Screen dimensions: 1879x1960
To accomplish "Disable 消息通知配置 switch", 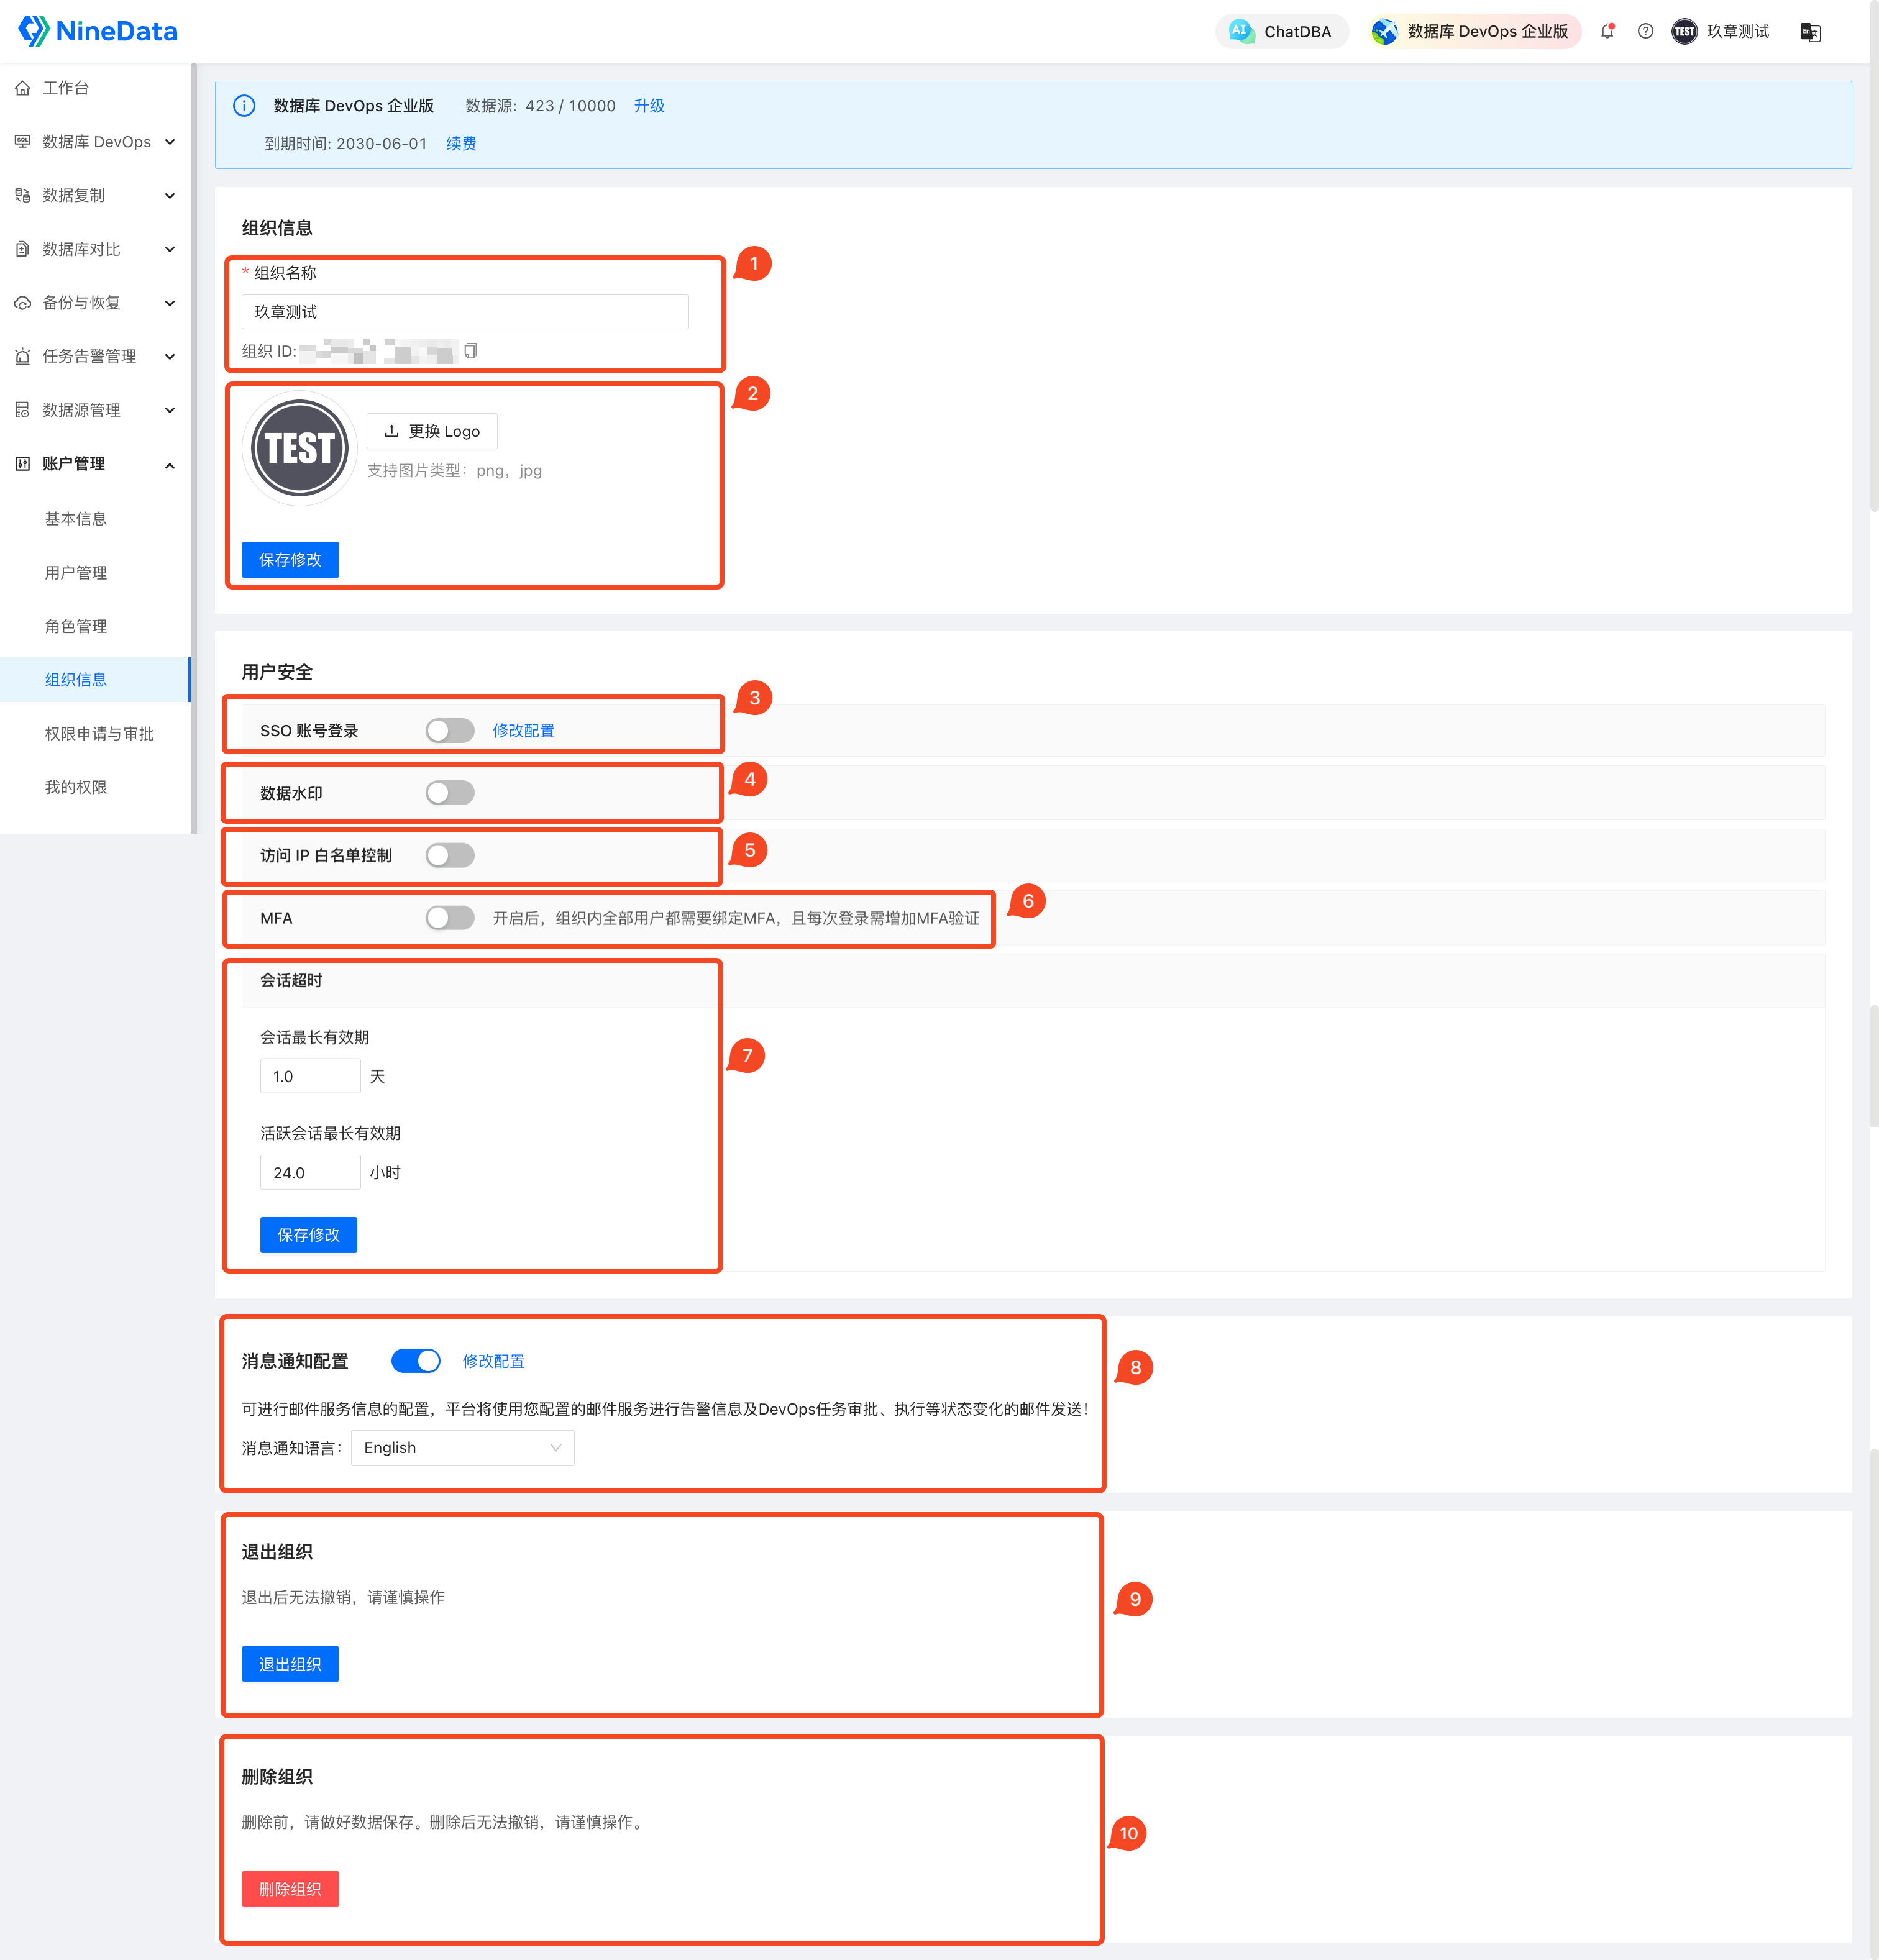I will click(x=415, y=1361).
